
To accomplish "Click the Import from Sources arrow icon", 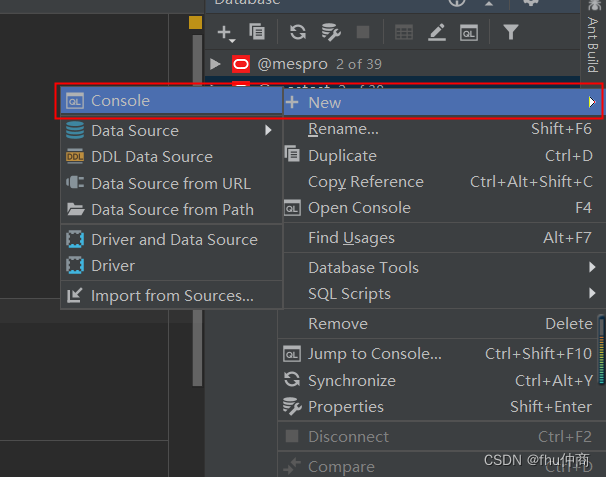I will tap(74, 296).
